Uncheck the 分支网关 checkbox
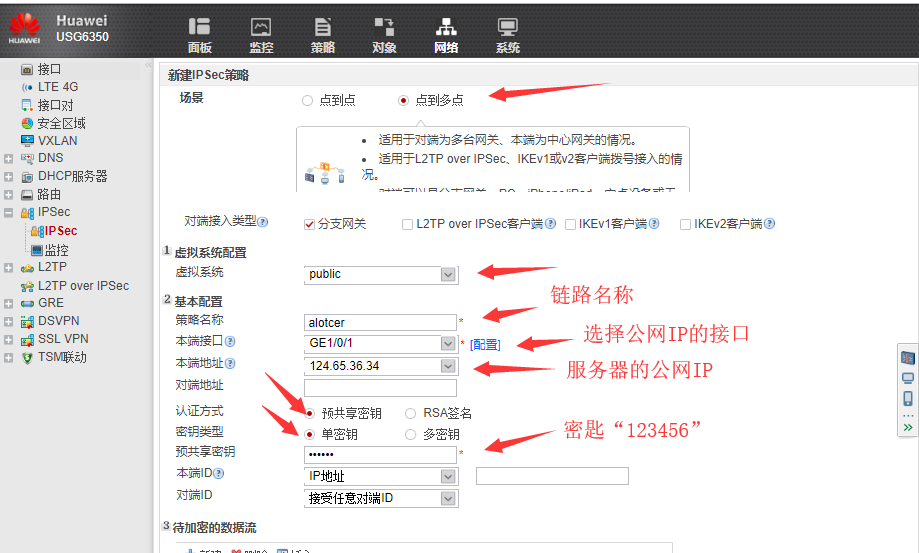 [310, 224]
